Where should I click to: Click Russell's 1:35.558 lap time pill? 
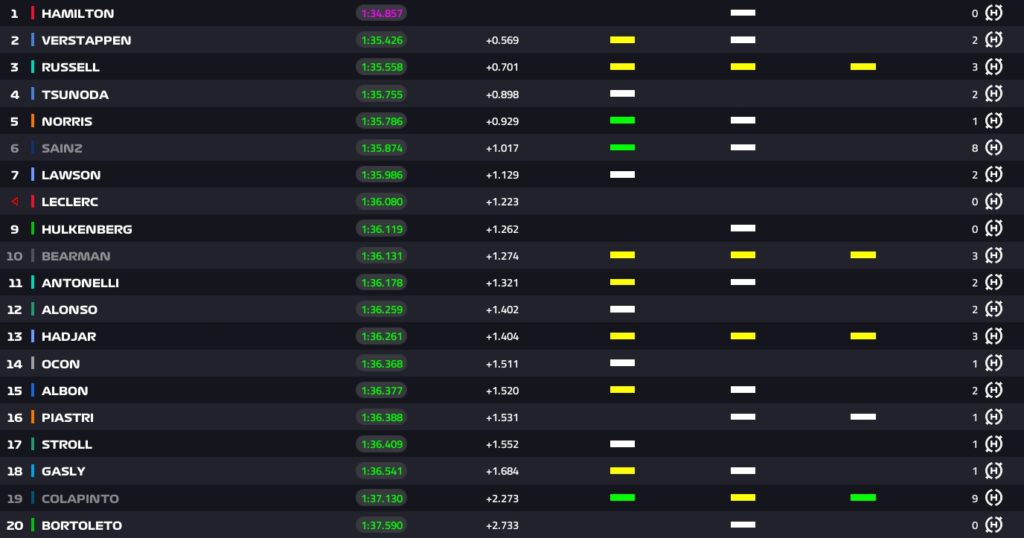pyautogui.click(x=381, y=67)
